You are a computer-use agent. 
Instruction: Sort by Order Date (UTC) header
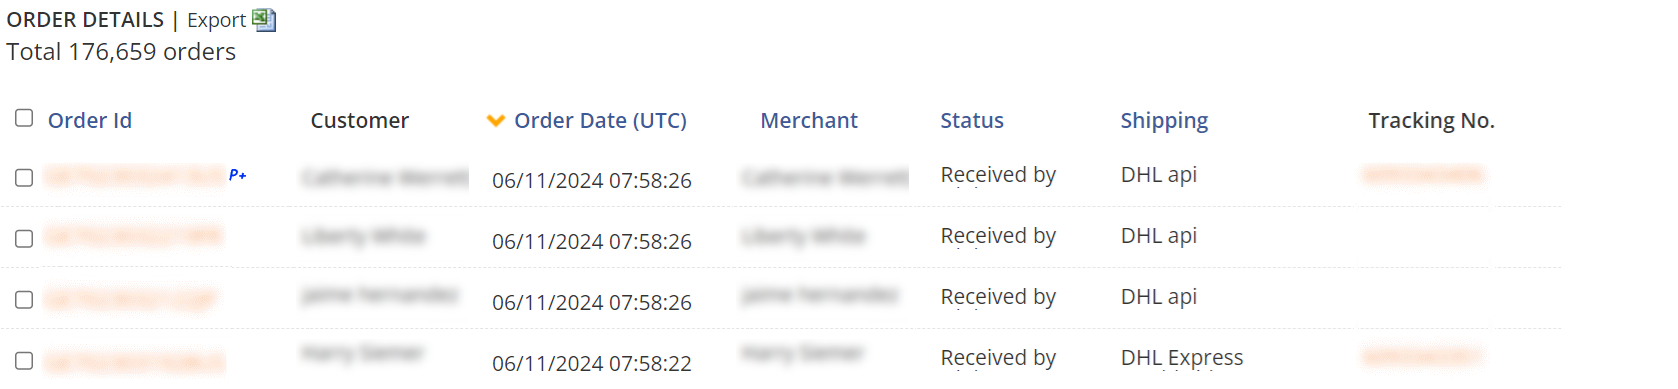pos(600,121)
